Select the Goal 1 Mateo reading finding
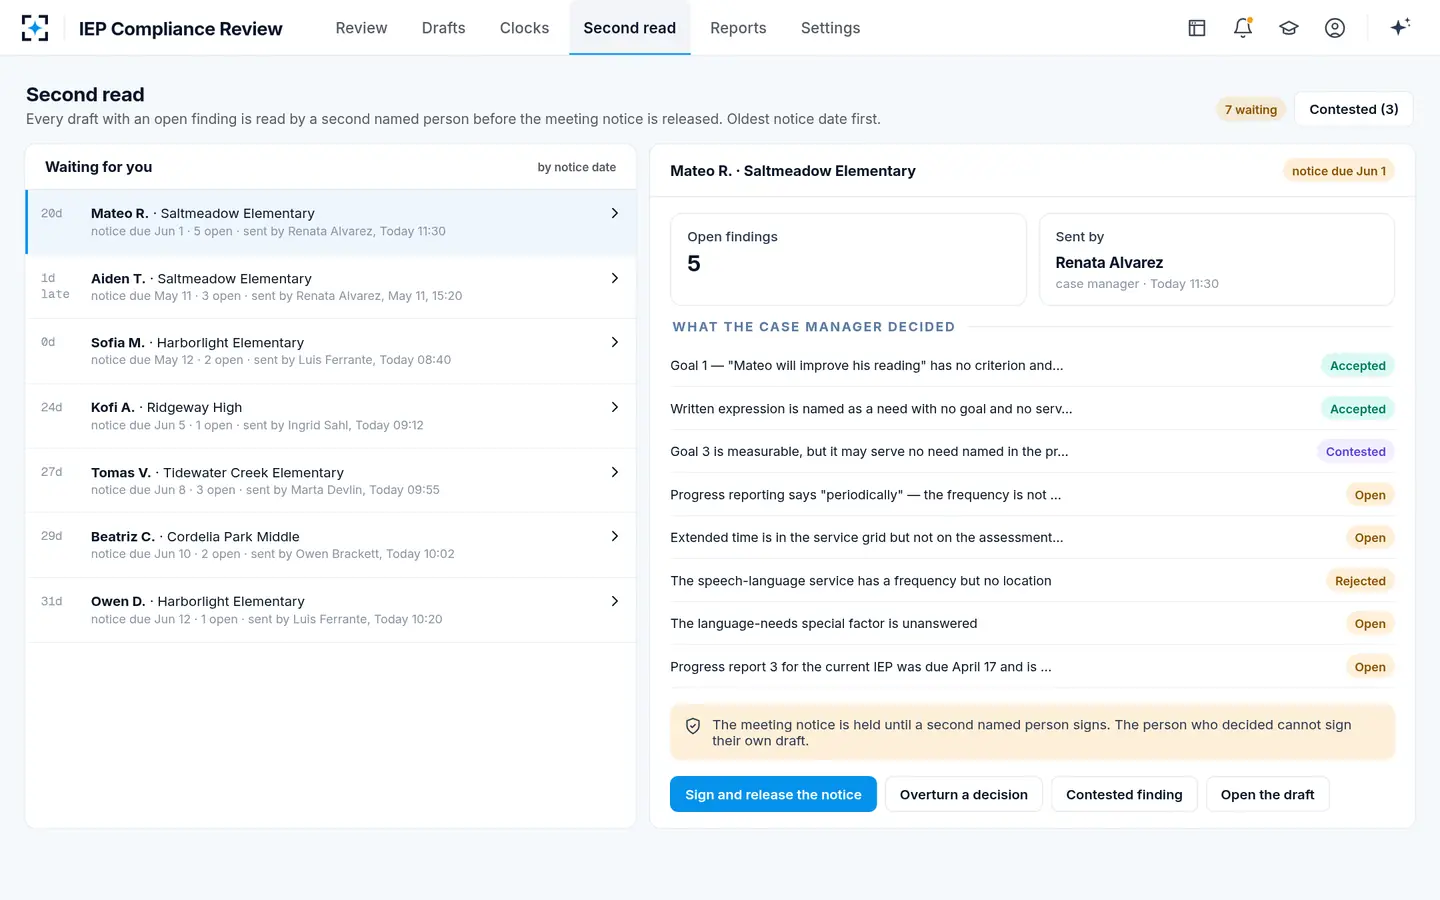This screenshot has height=900, width=1440. point(1032,366)
